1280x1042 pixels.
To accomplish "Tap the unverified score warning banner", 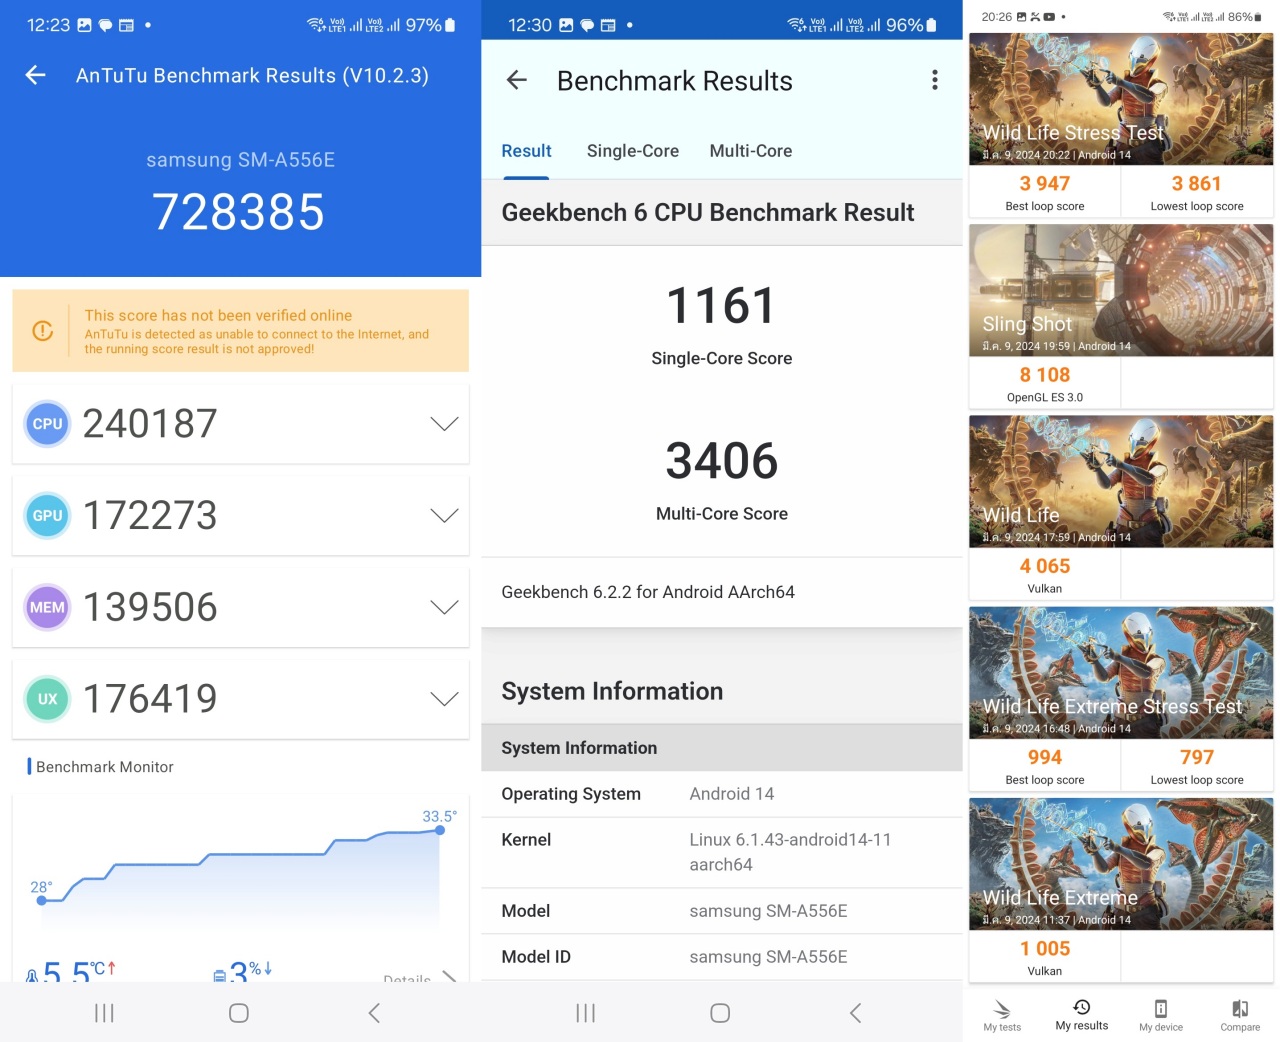I will [x=240, y=331].
